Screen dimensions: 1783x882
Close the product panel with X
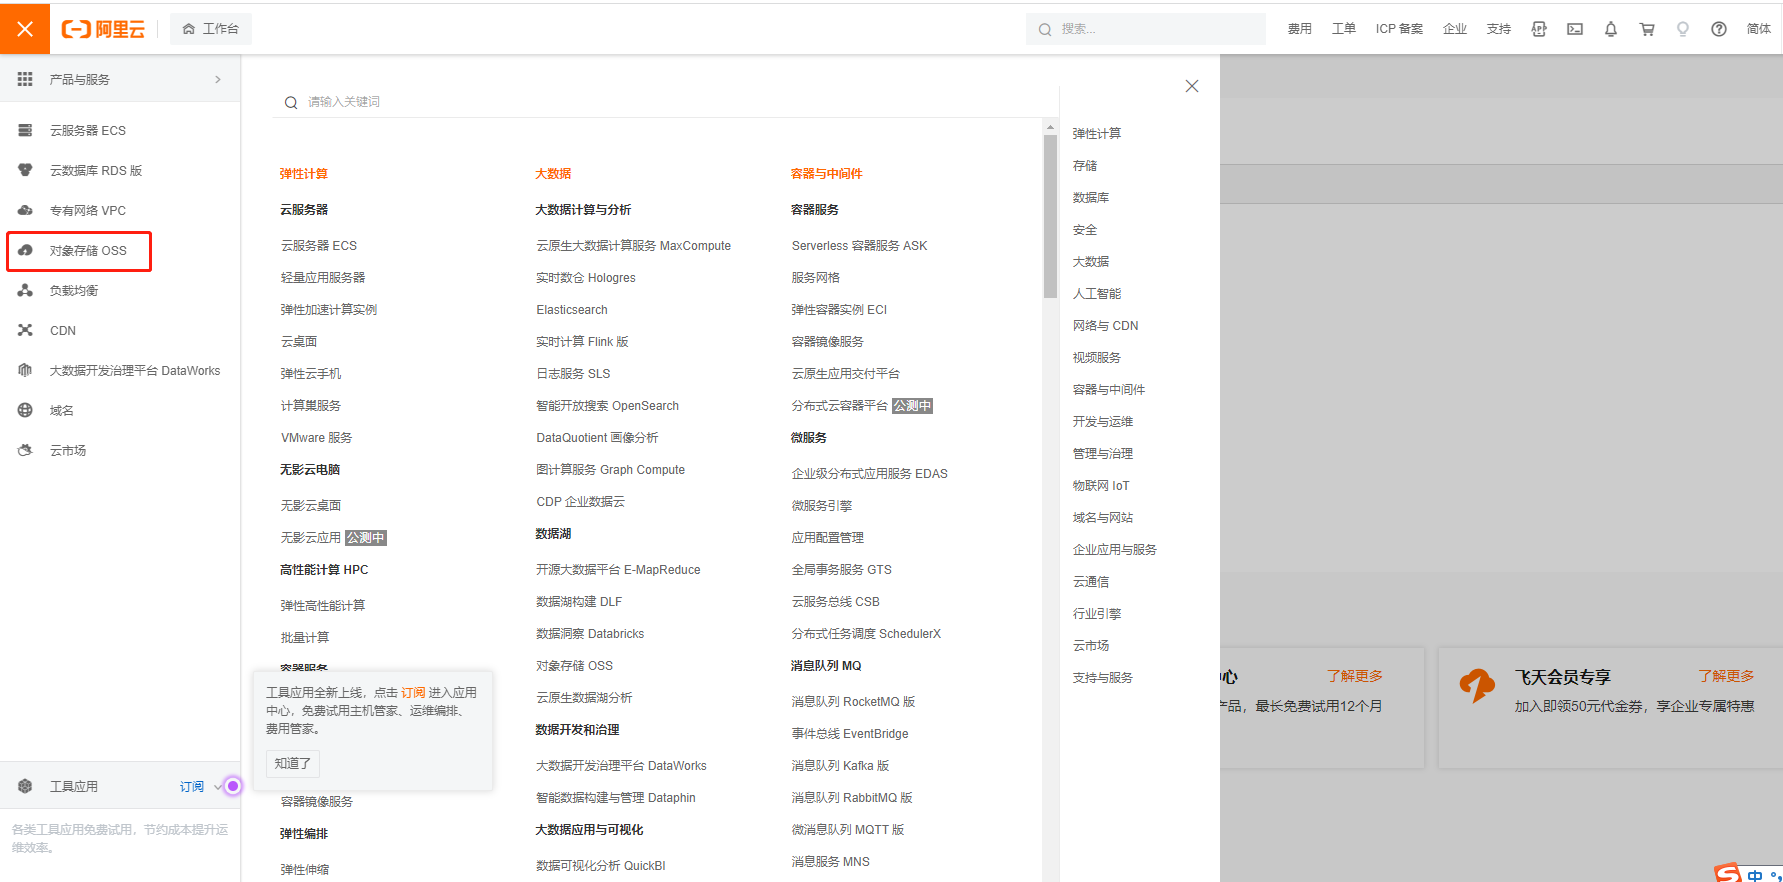(x=1192, y=86)
